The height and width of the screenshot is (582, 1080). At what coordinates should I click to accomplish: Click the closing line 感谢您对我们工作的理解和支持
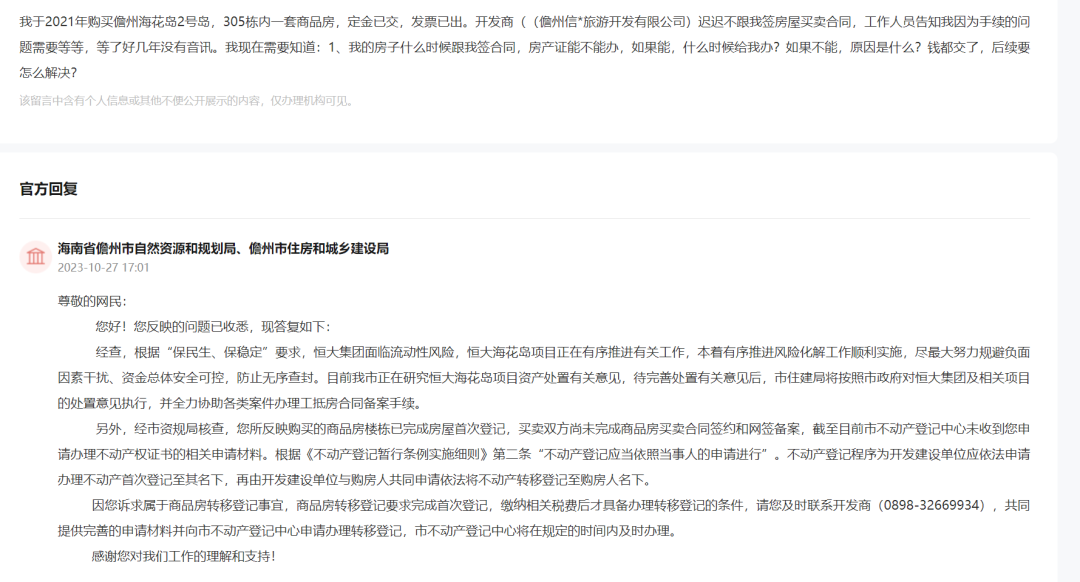(182, 556)
